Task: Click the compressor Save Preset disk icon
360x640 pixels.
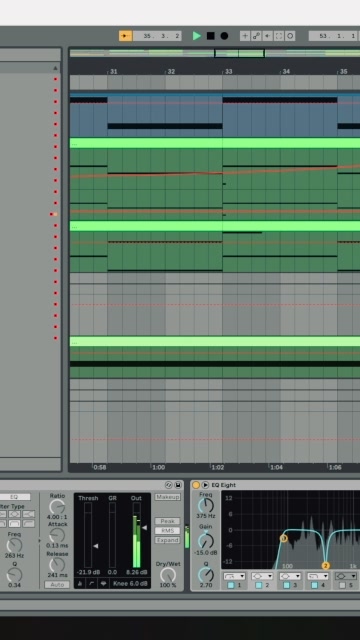Action: (178, 485)
